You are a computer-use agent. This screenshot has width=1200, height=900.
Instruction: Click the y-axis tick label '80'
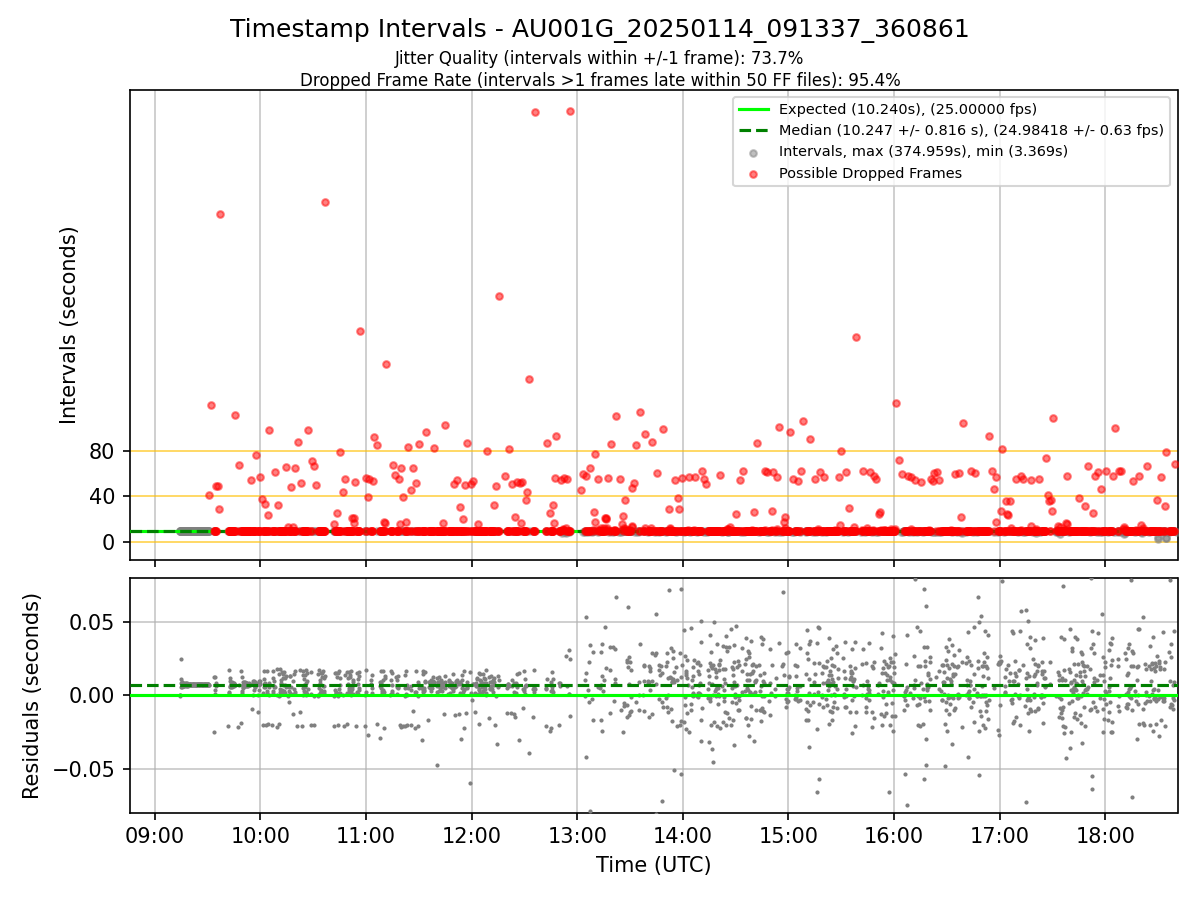(102, 452)
